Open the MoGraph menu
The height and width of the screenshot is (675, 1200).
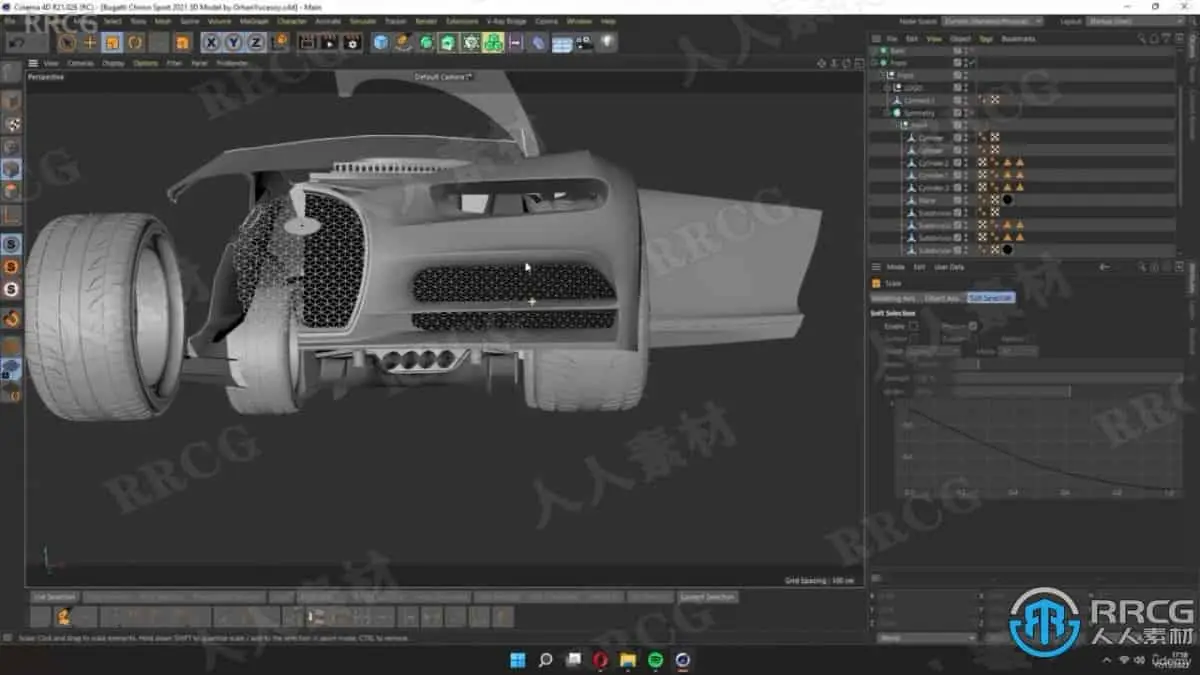(254, 21)
